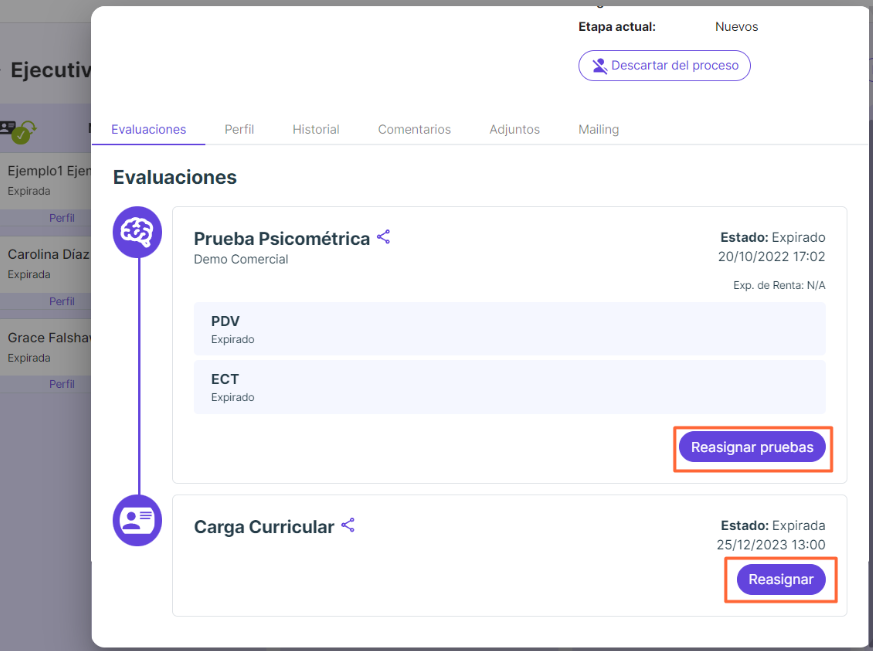Click the Nuevos stage value

(737, 27)
